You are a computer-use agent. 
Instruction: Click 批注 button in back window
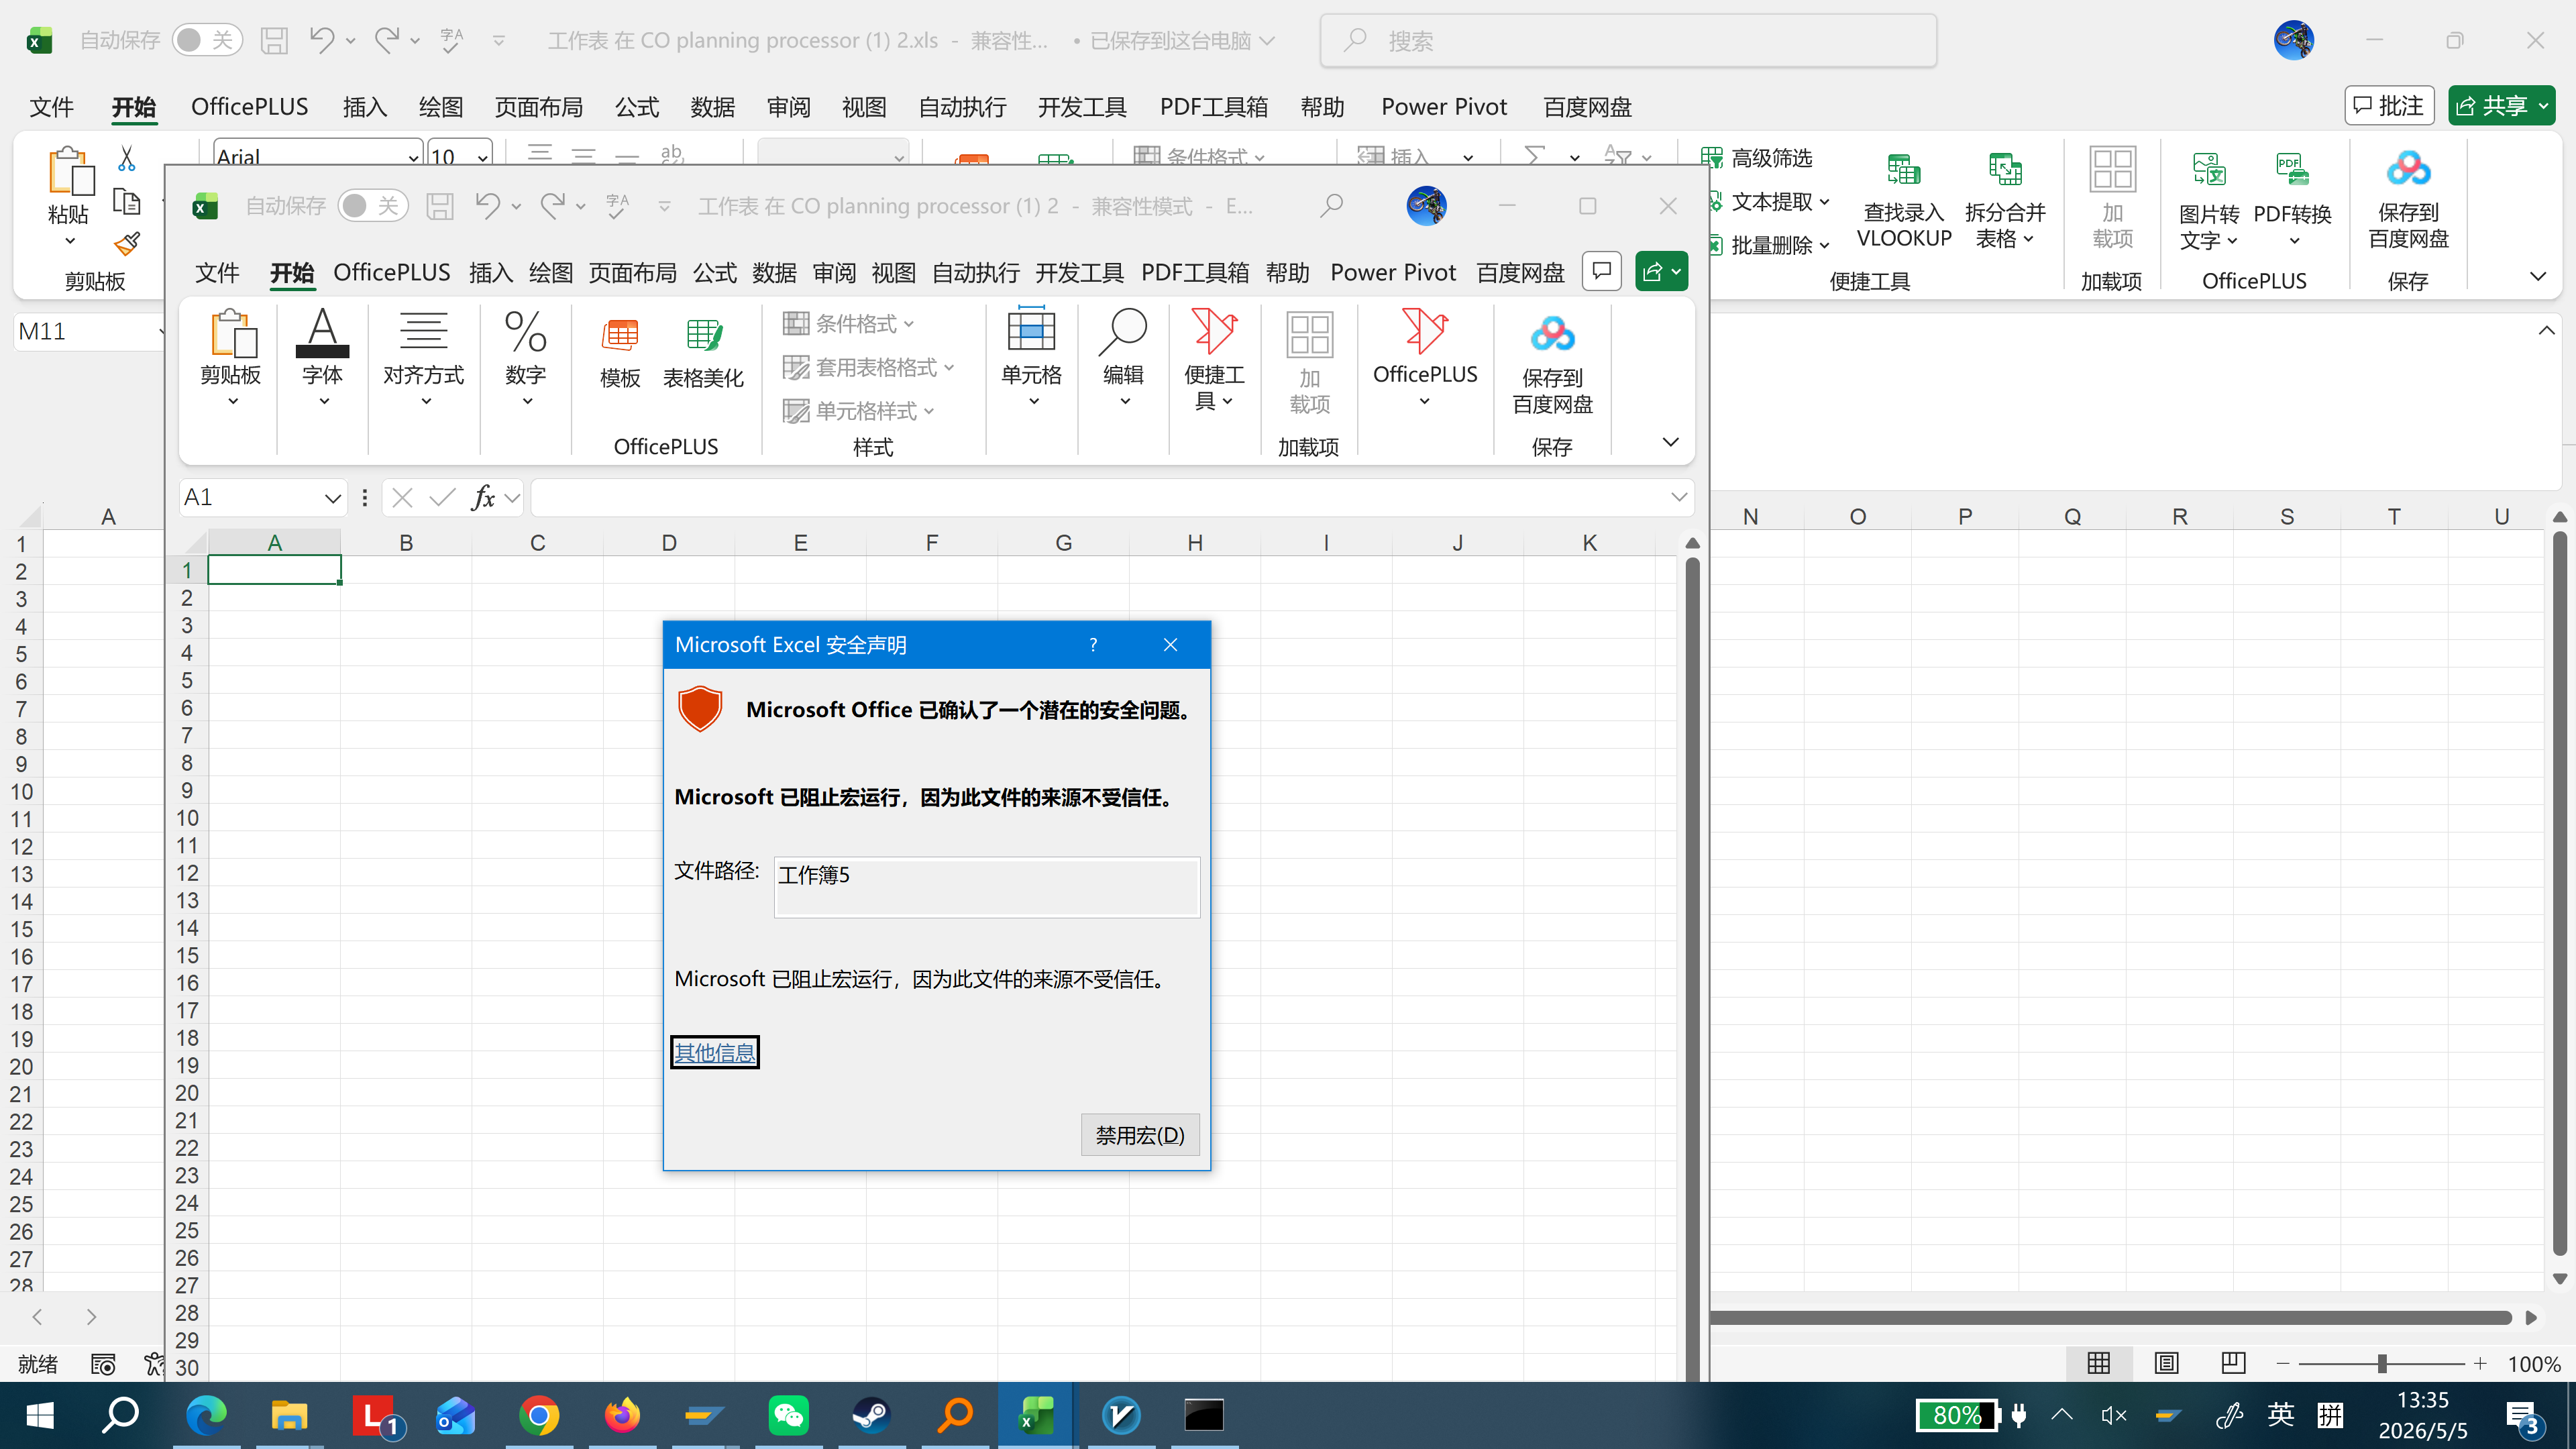click(2388, 106)
